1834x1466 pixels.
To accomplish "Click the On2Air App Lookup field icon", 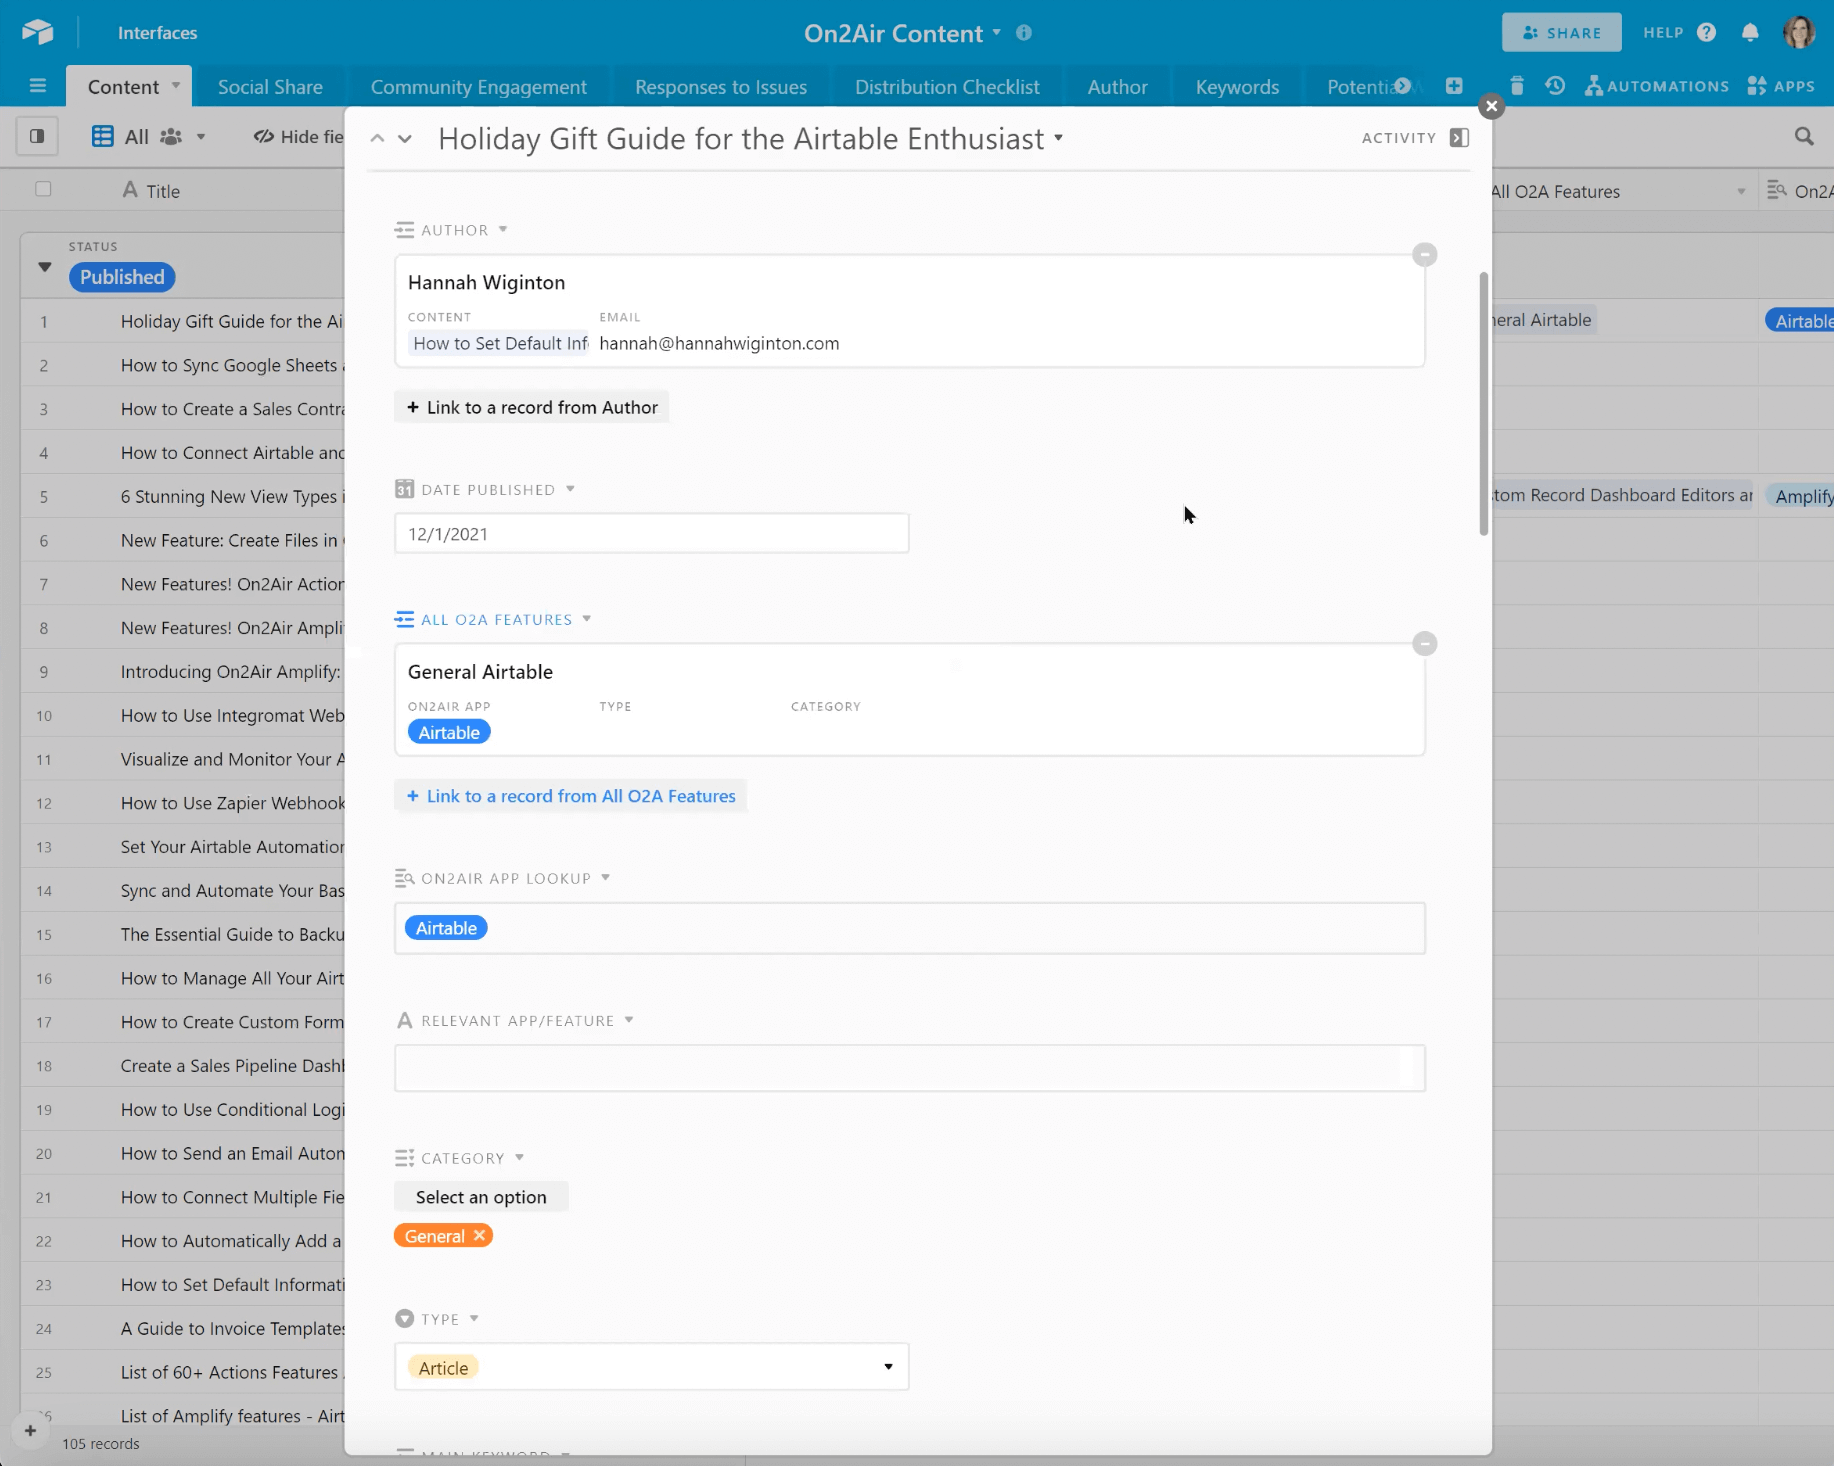I will 404,878.
